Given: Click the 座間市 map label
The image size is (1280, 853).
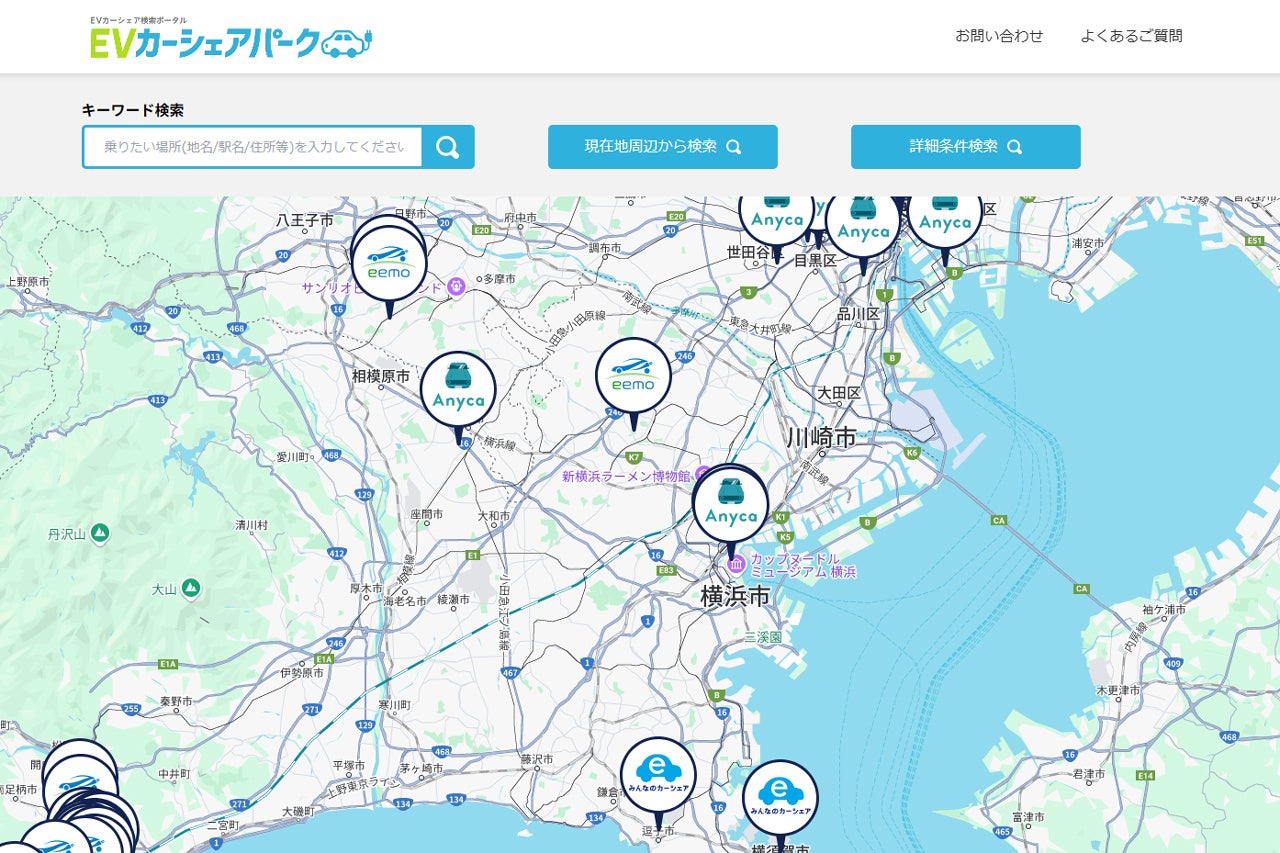Looking at the screenshot, I should point(426,514).
